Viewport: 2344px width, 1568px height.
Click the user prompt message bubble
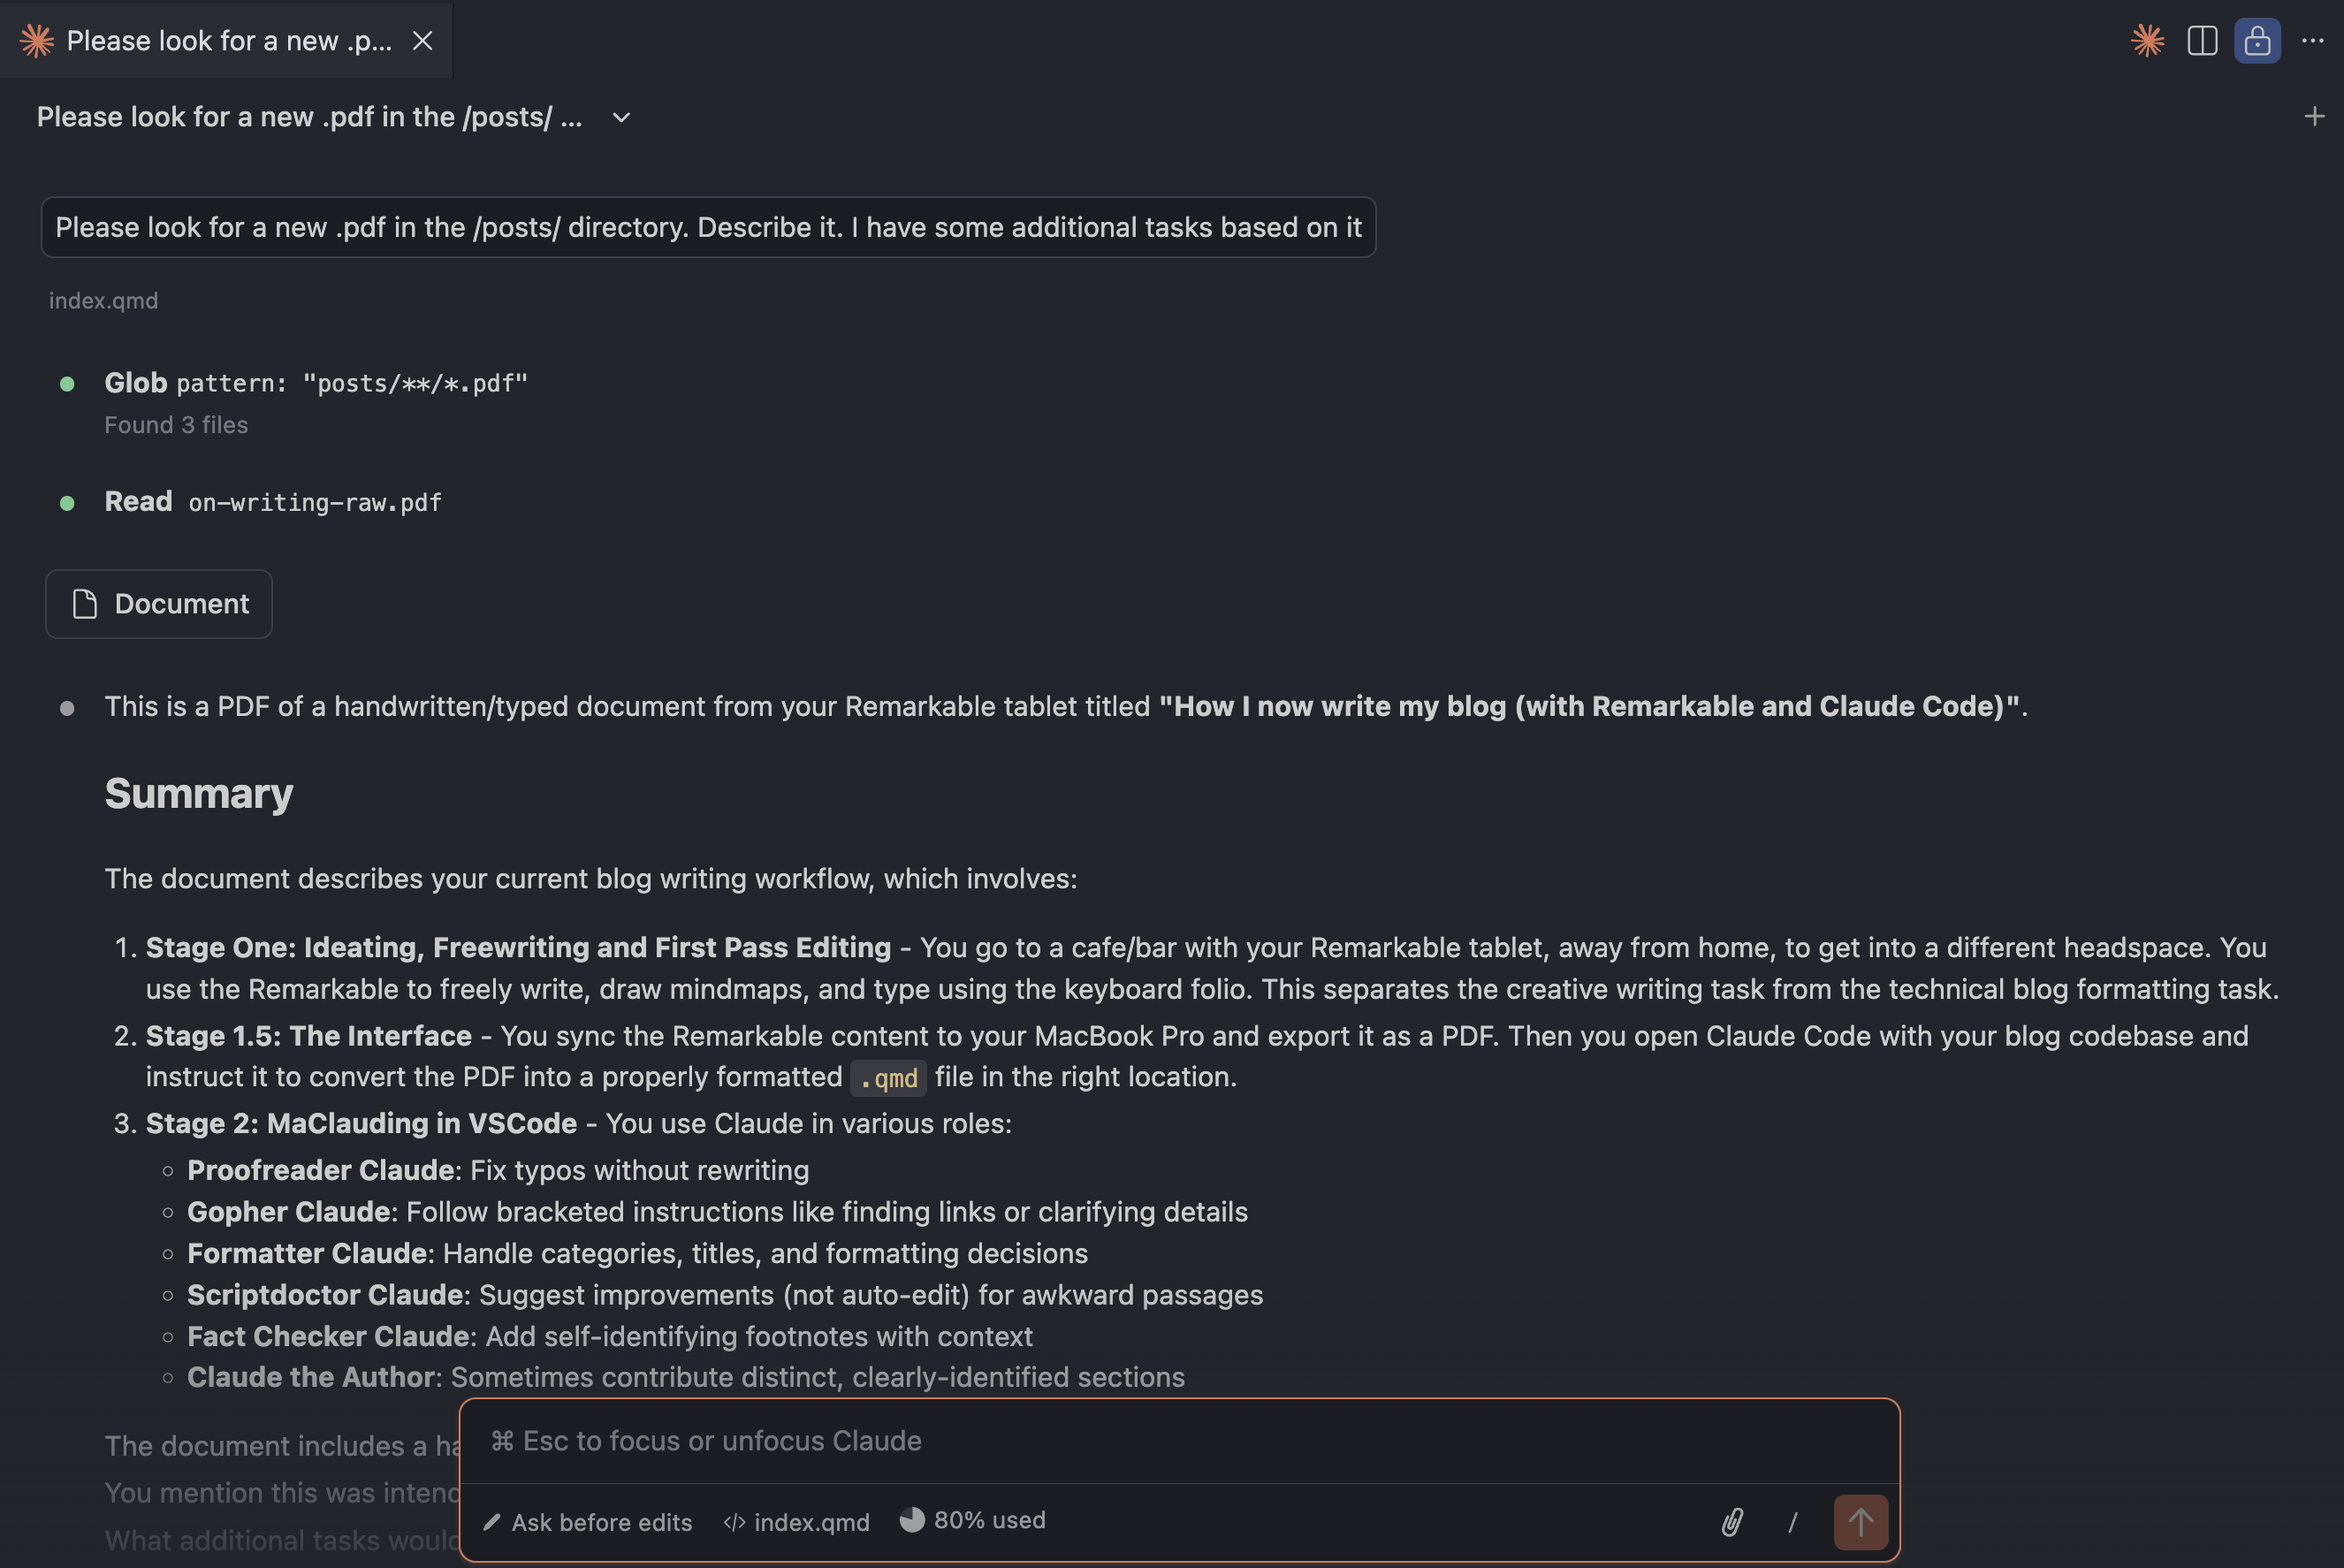point(708,228)
